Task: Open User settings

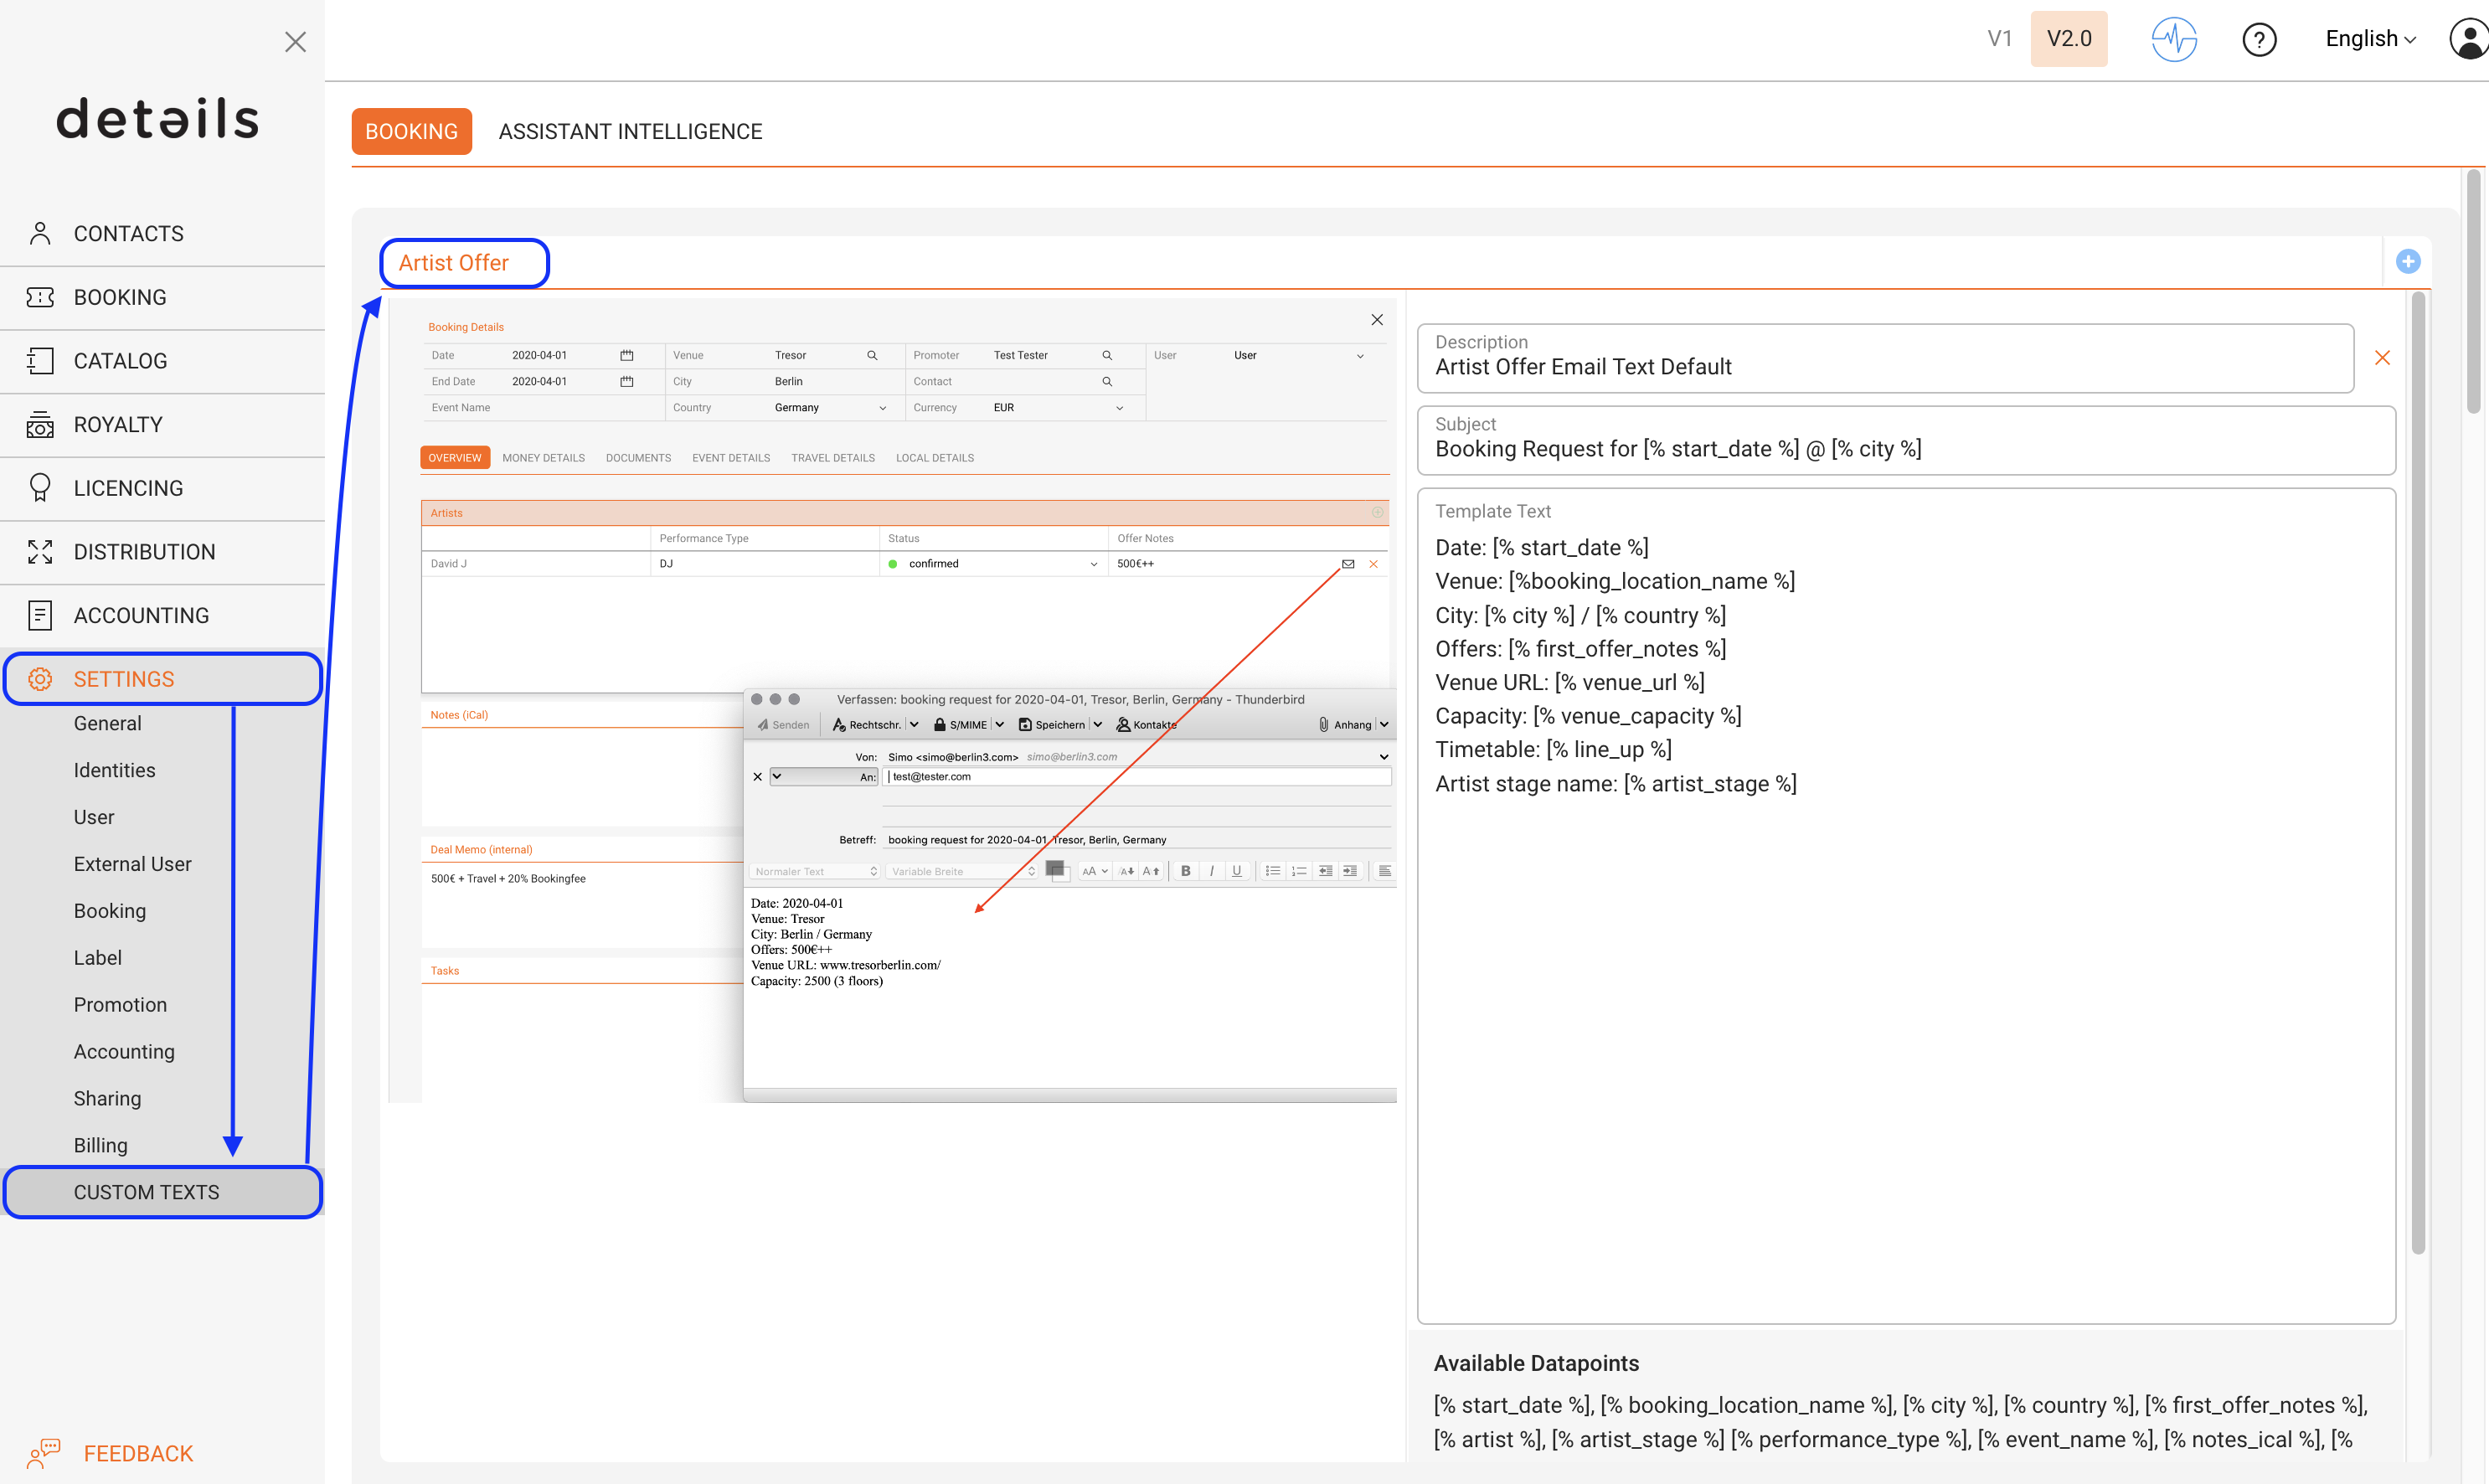Action: click(94, 818)
